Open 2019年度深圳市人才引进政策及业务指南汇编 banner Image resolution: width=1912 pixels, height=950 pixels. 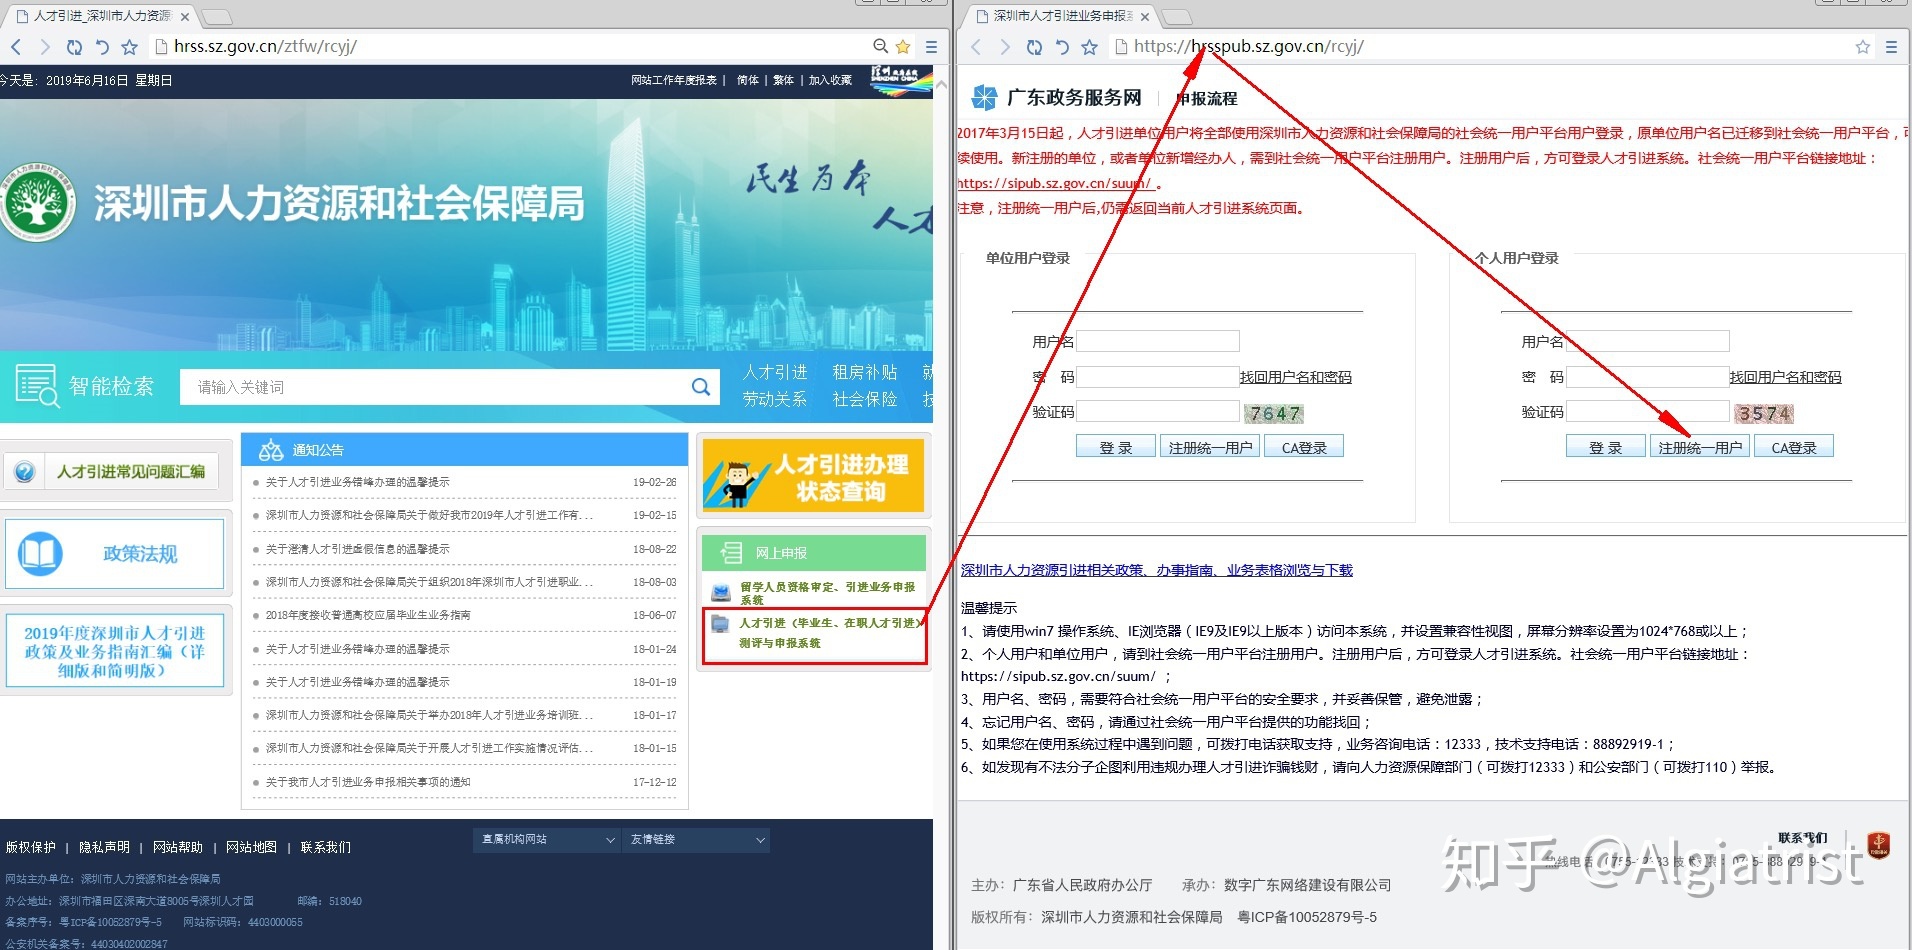(115, 651)
